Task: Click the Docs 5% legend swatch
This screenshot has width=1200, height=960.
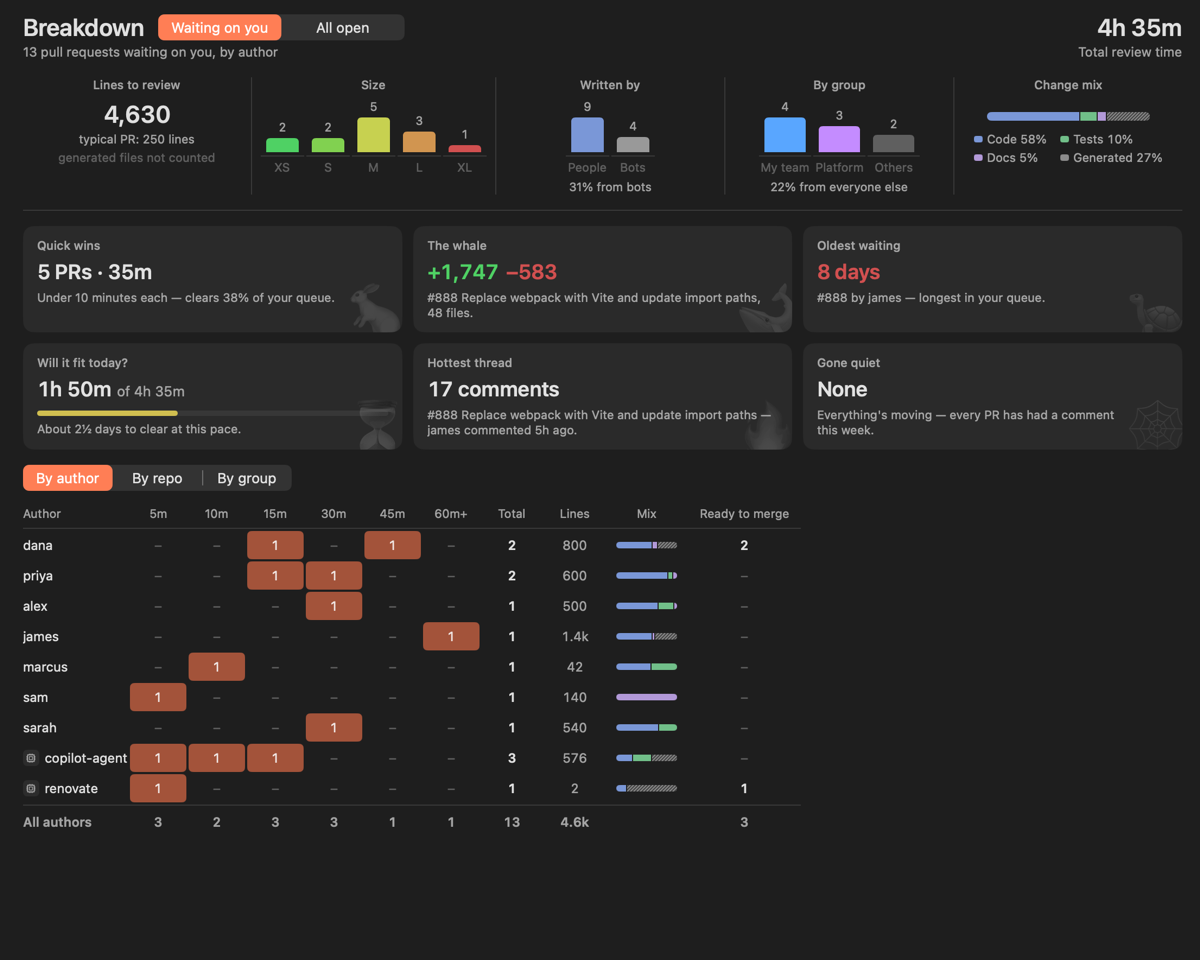Action: [978, 158]
